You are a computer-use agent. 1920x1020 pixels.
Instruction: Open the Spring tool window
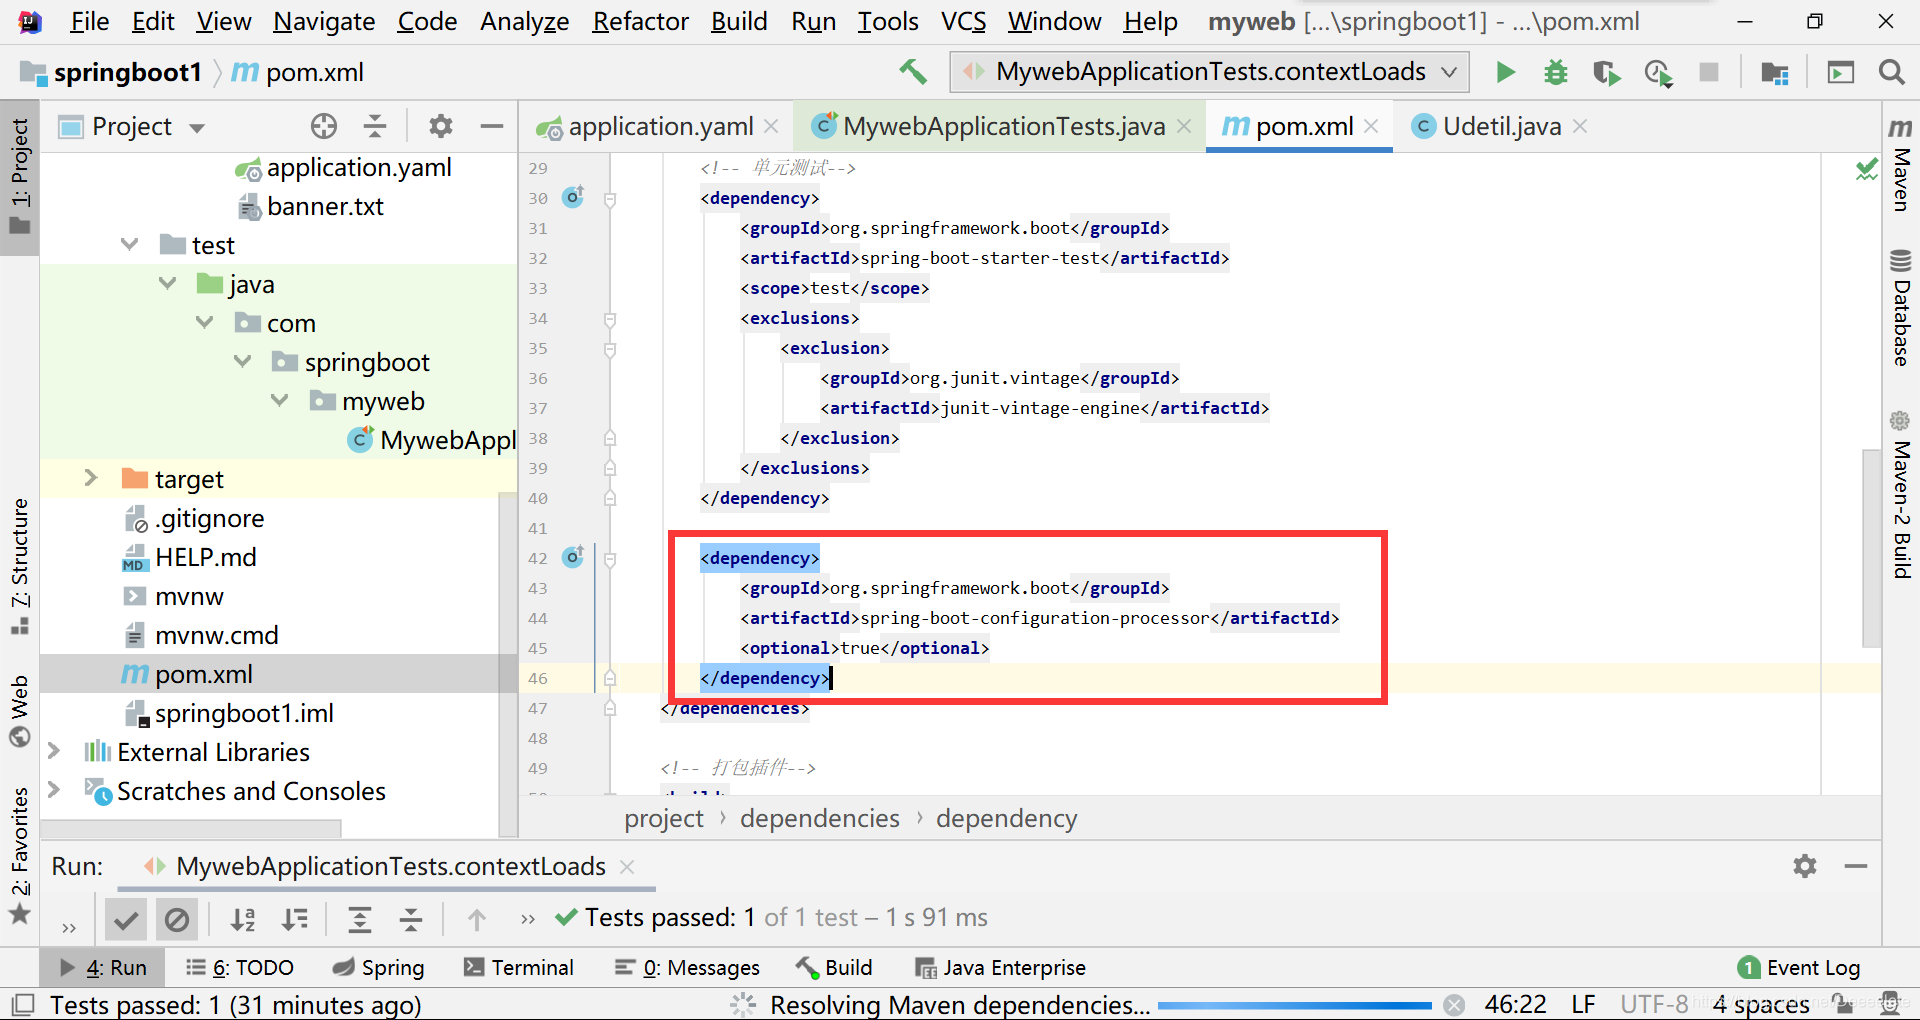coord(379,968)
